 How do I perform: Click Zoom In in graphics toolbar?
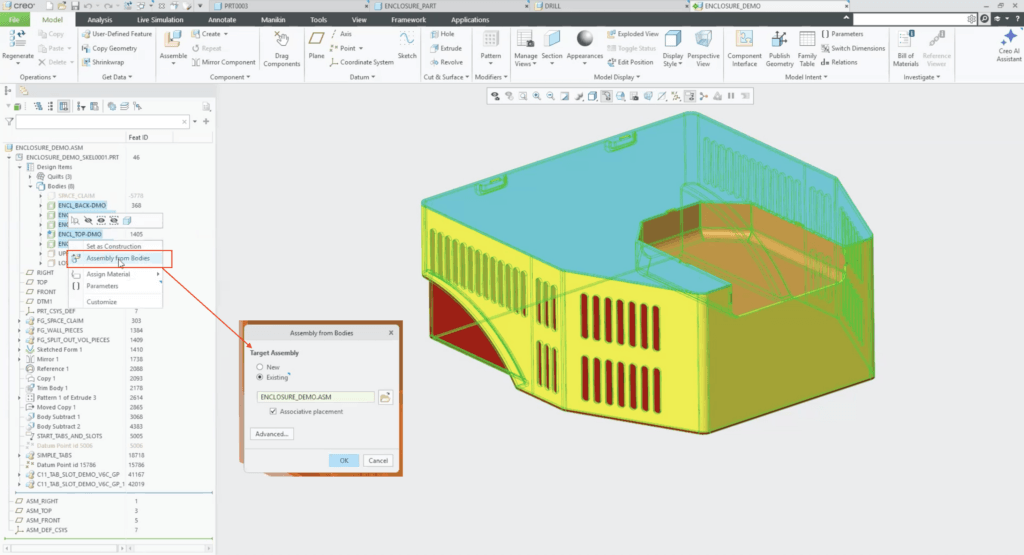pos(537,96)
